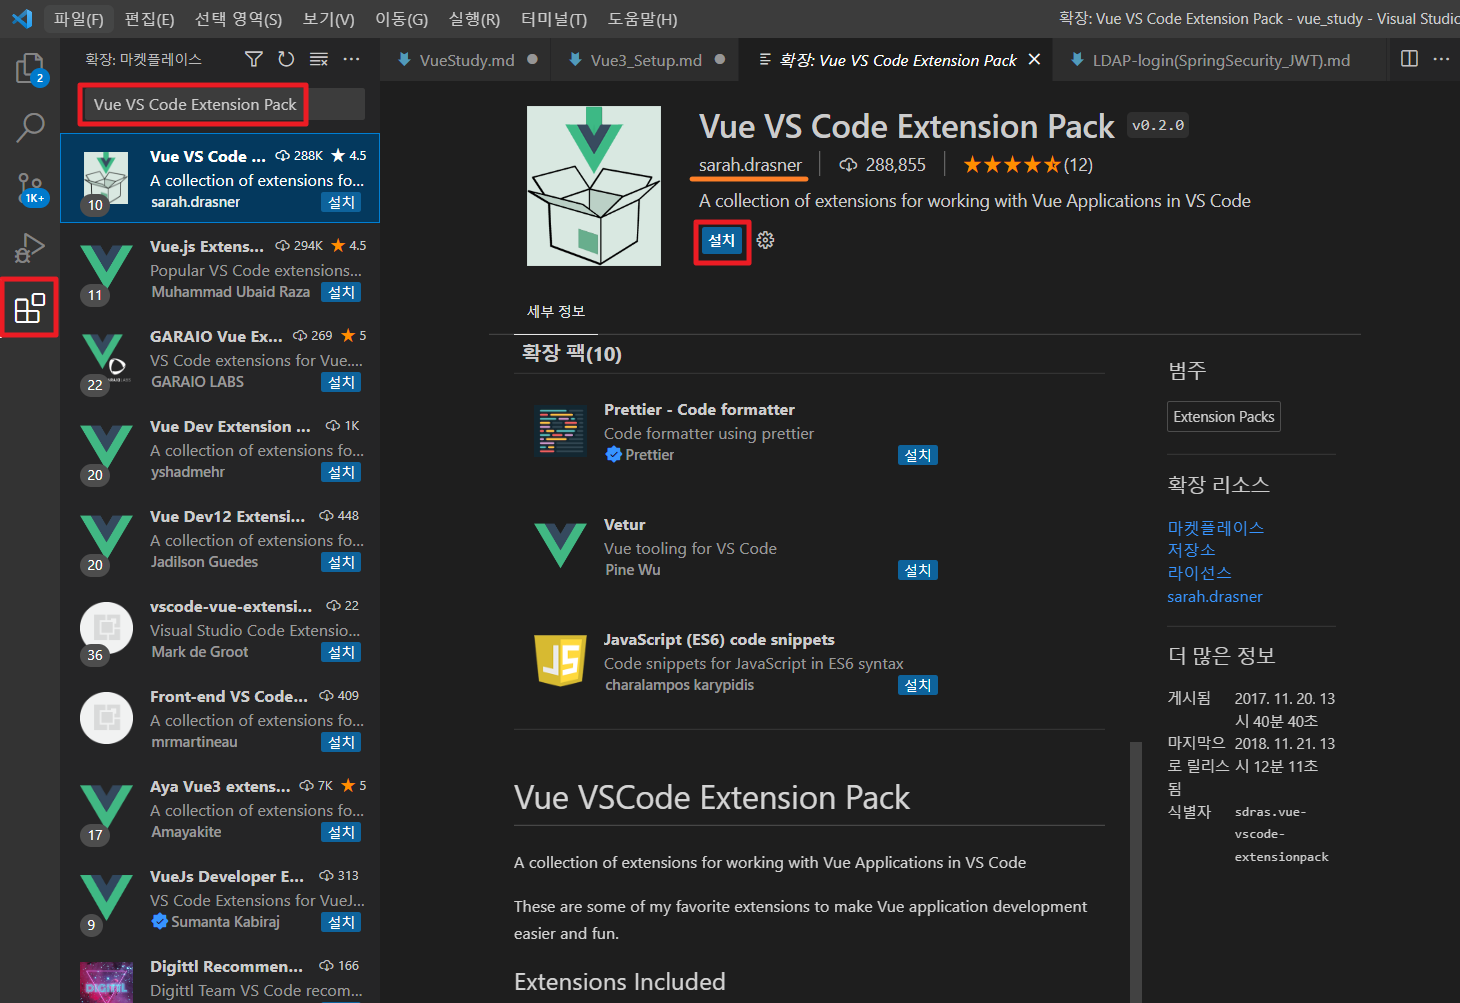Click the Prettier extension icon

click(561, 431)
